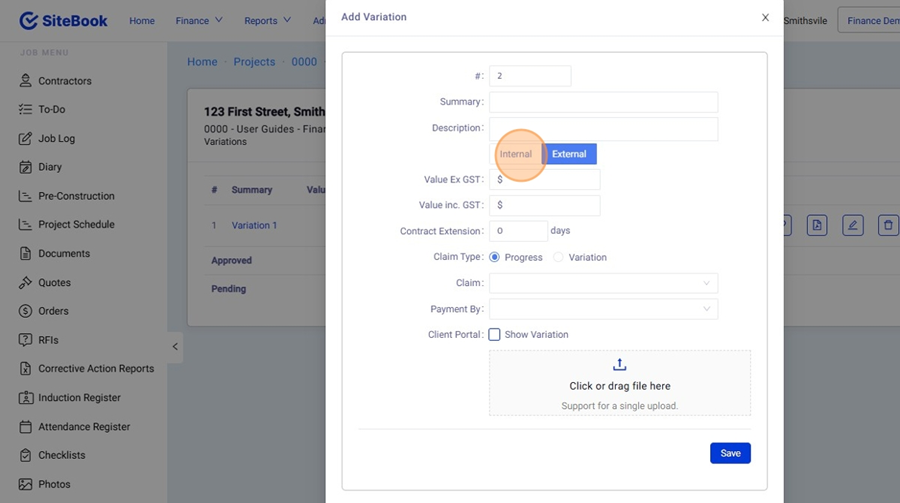This screenshot has width=900, height=503.
Task: Click the Contractors icon in job menu
Action: [25, 81]
